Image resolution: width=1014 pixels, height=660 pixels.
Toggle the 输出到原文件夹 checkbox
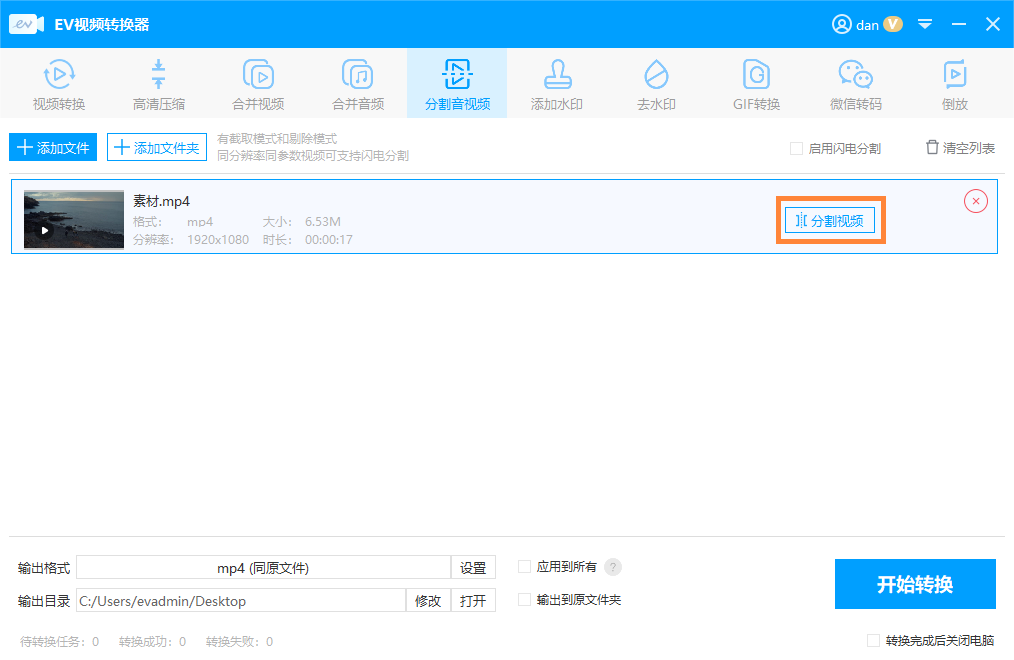pos(525,600)
